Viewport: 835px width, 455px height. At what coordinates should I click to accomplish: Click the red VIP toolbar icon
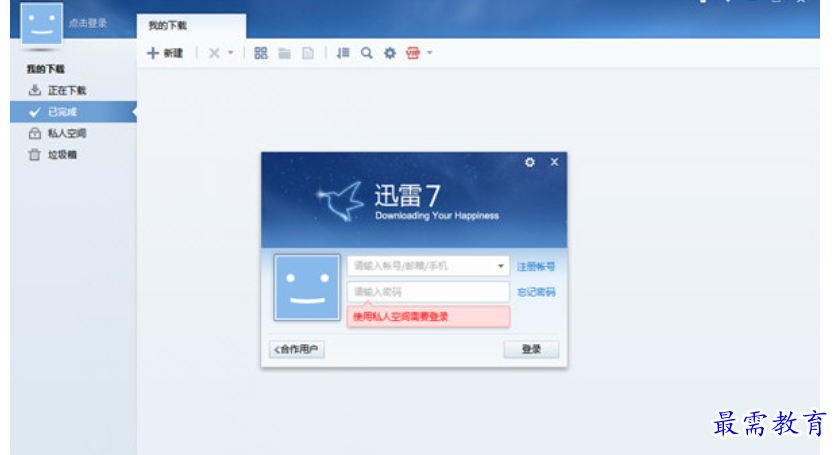413,53
